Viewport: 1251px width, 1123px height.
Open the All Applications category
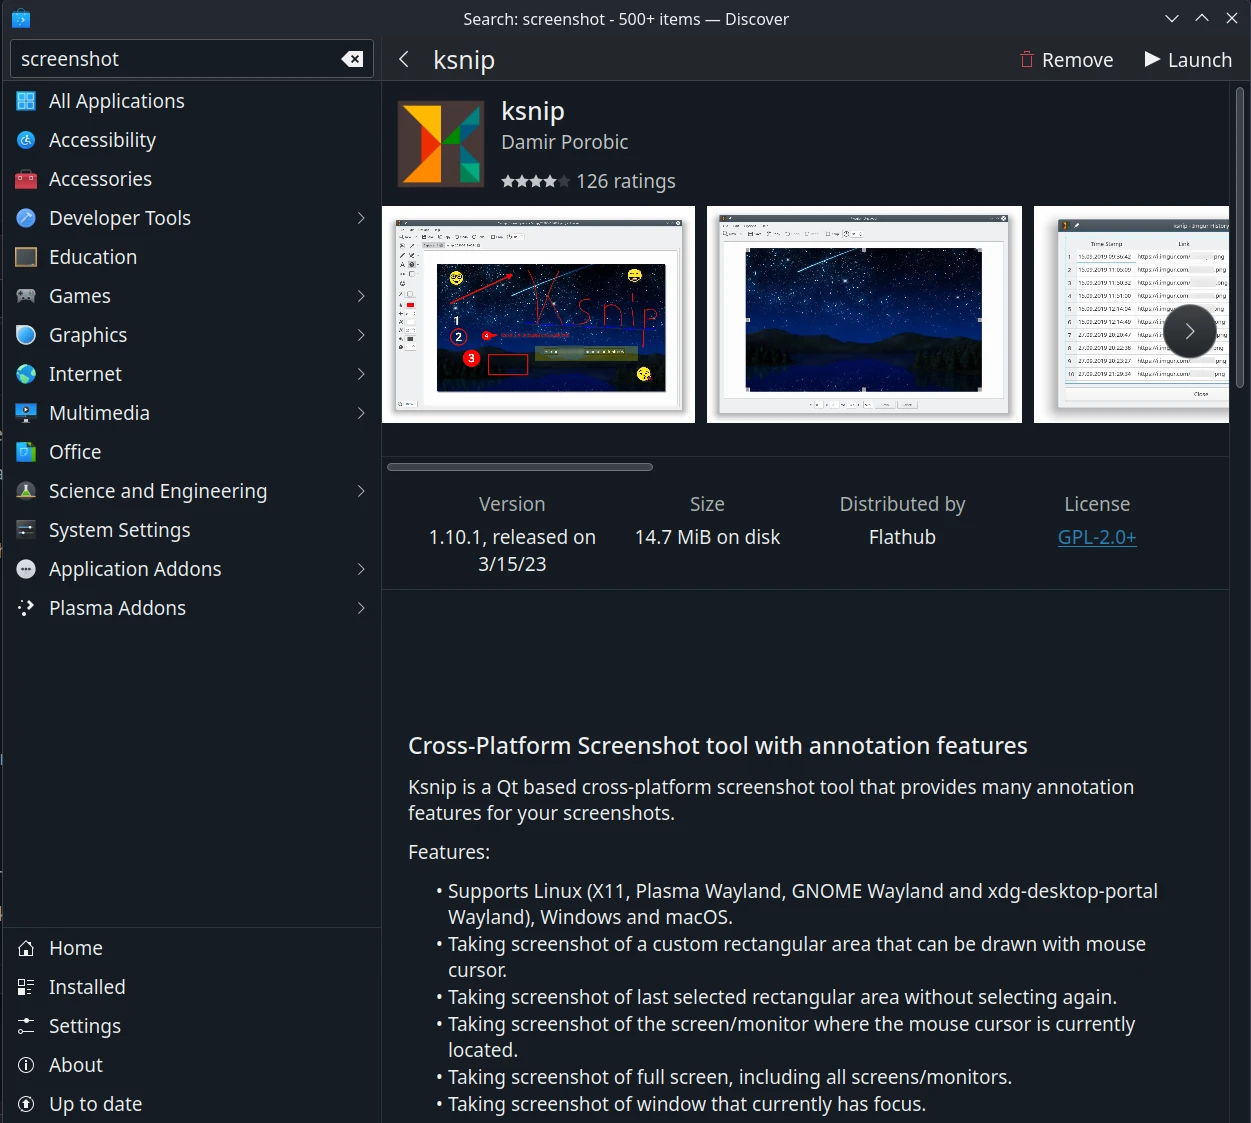[191, 101]
